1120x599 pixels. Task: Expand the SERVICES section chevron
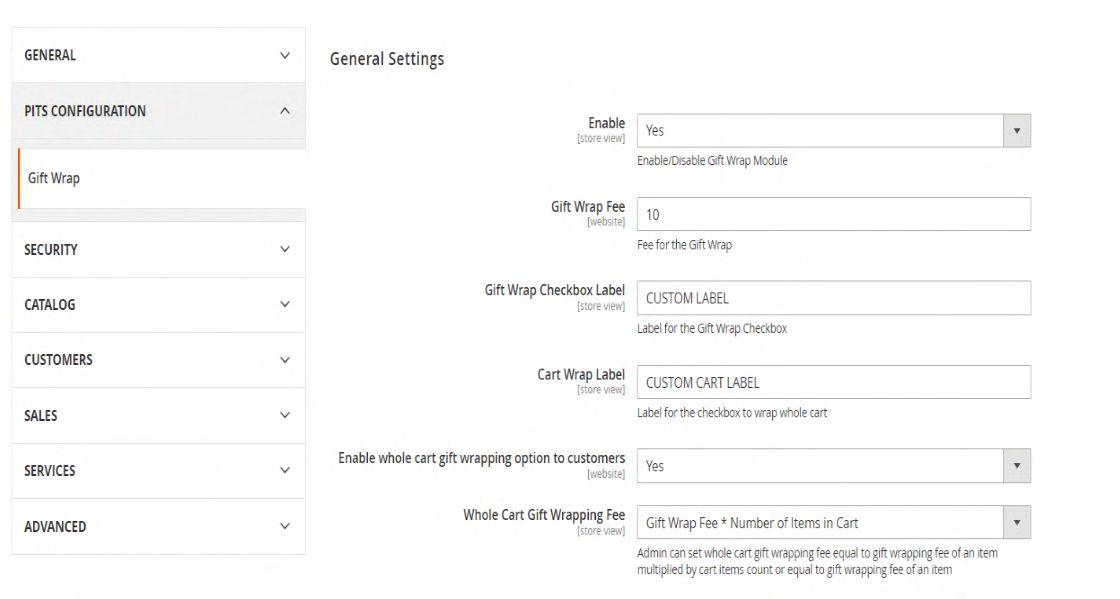tap(285, 471)
